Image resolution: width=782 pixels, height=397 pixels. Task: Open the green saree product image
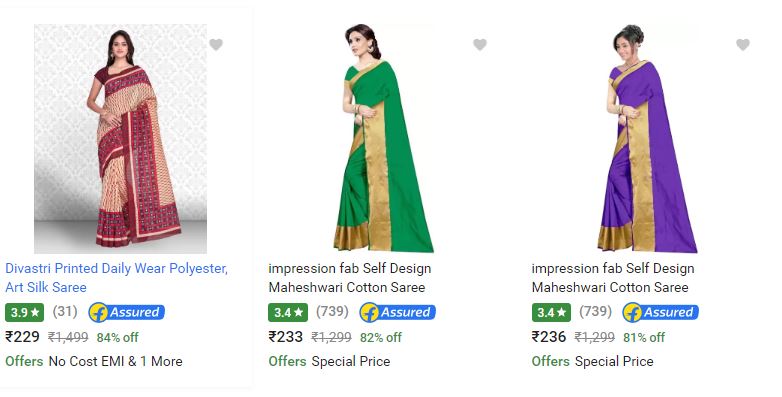pos(383,139)
